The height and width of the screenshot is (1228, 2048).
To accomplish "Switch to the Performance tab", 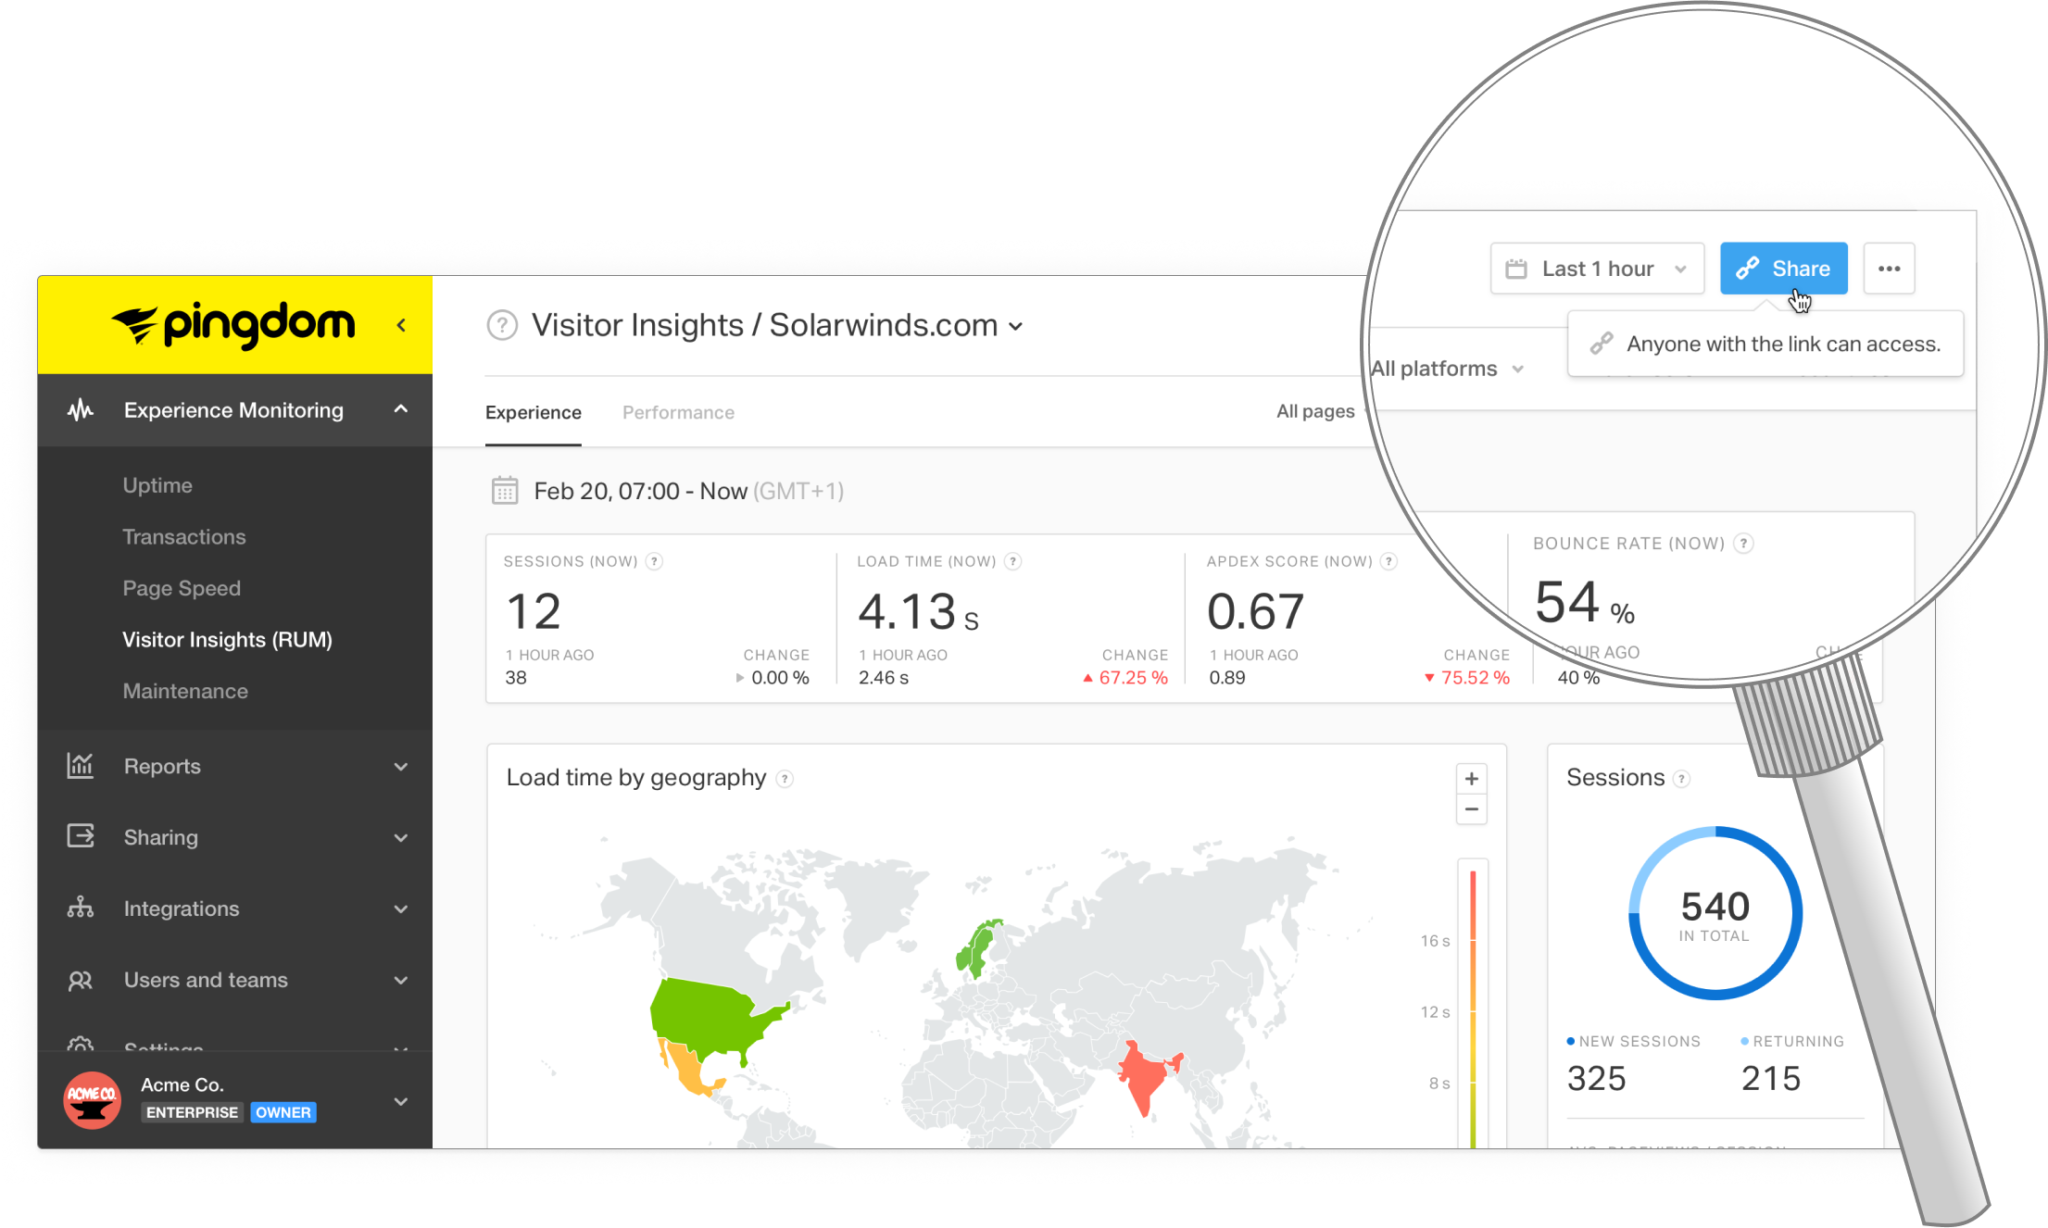I will (x=678, y=412).
